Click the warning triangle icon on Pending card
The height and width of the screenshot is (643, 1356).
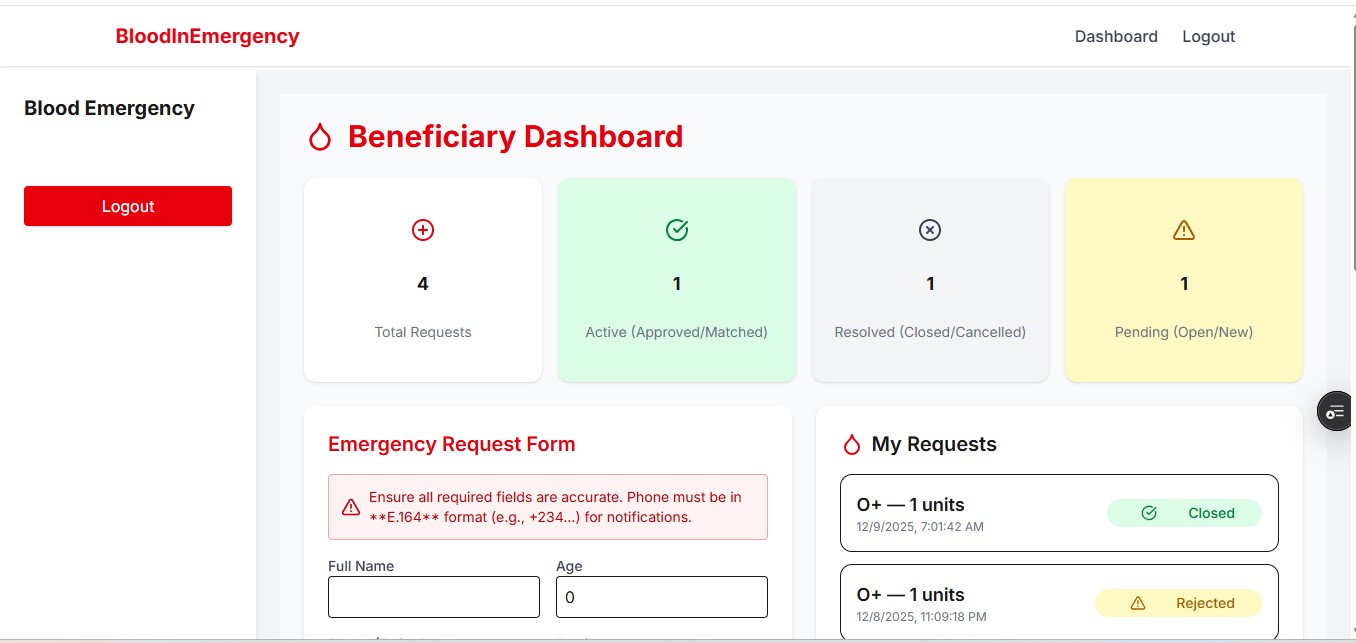pyautogui.click(x=1184, y=230)
